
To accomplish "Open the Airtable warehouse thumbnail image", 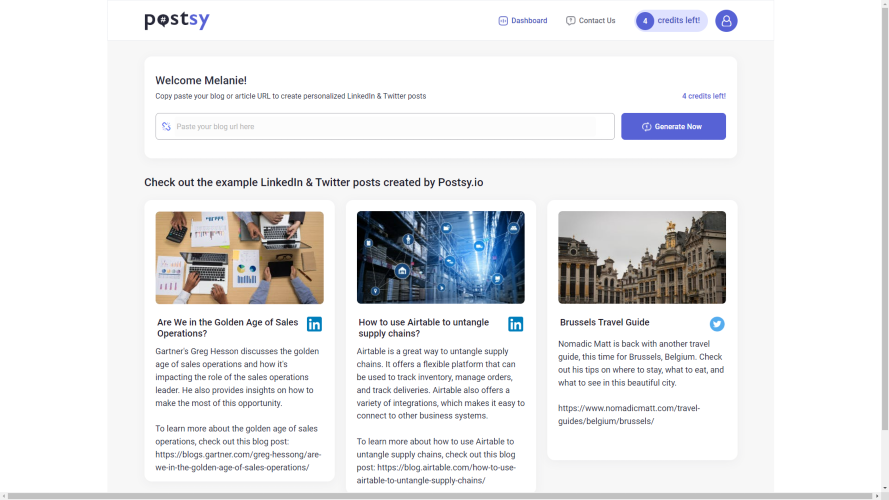I will [441, 257].
